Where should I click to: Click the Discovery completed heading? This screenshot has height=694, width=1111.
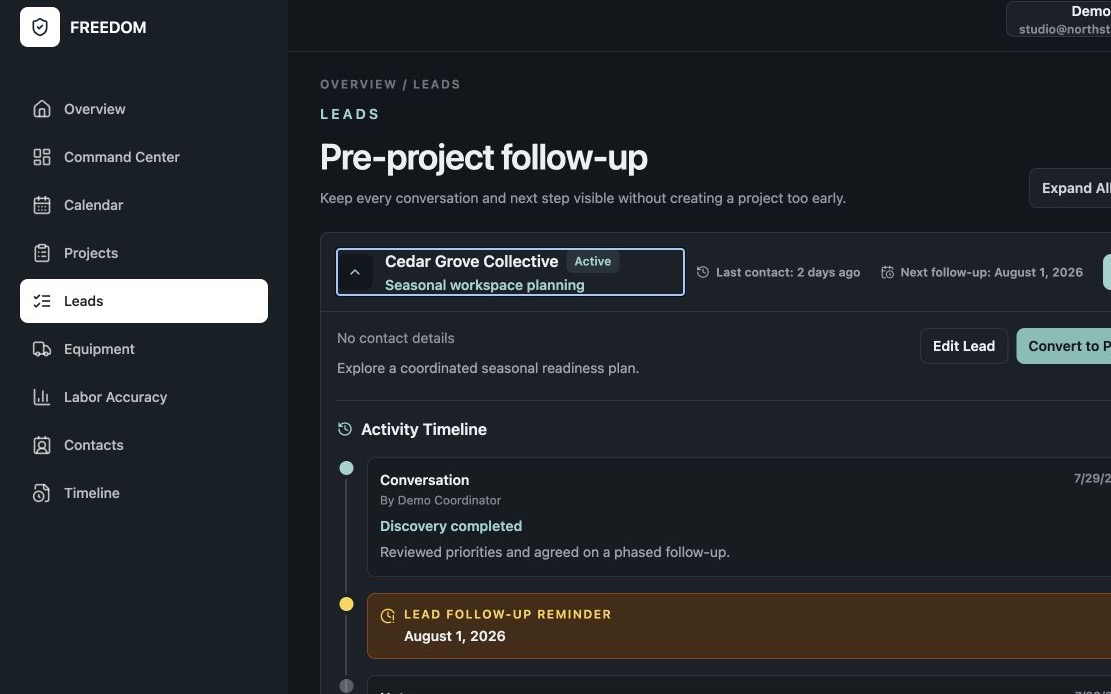tap(451, 526)
